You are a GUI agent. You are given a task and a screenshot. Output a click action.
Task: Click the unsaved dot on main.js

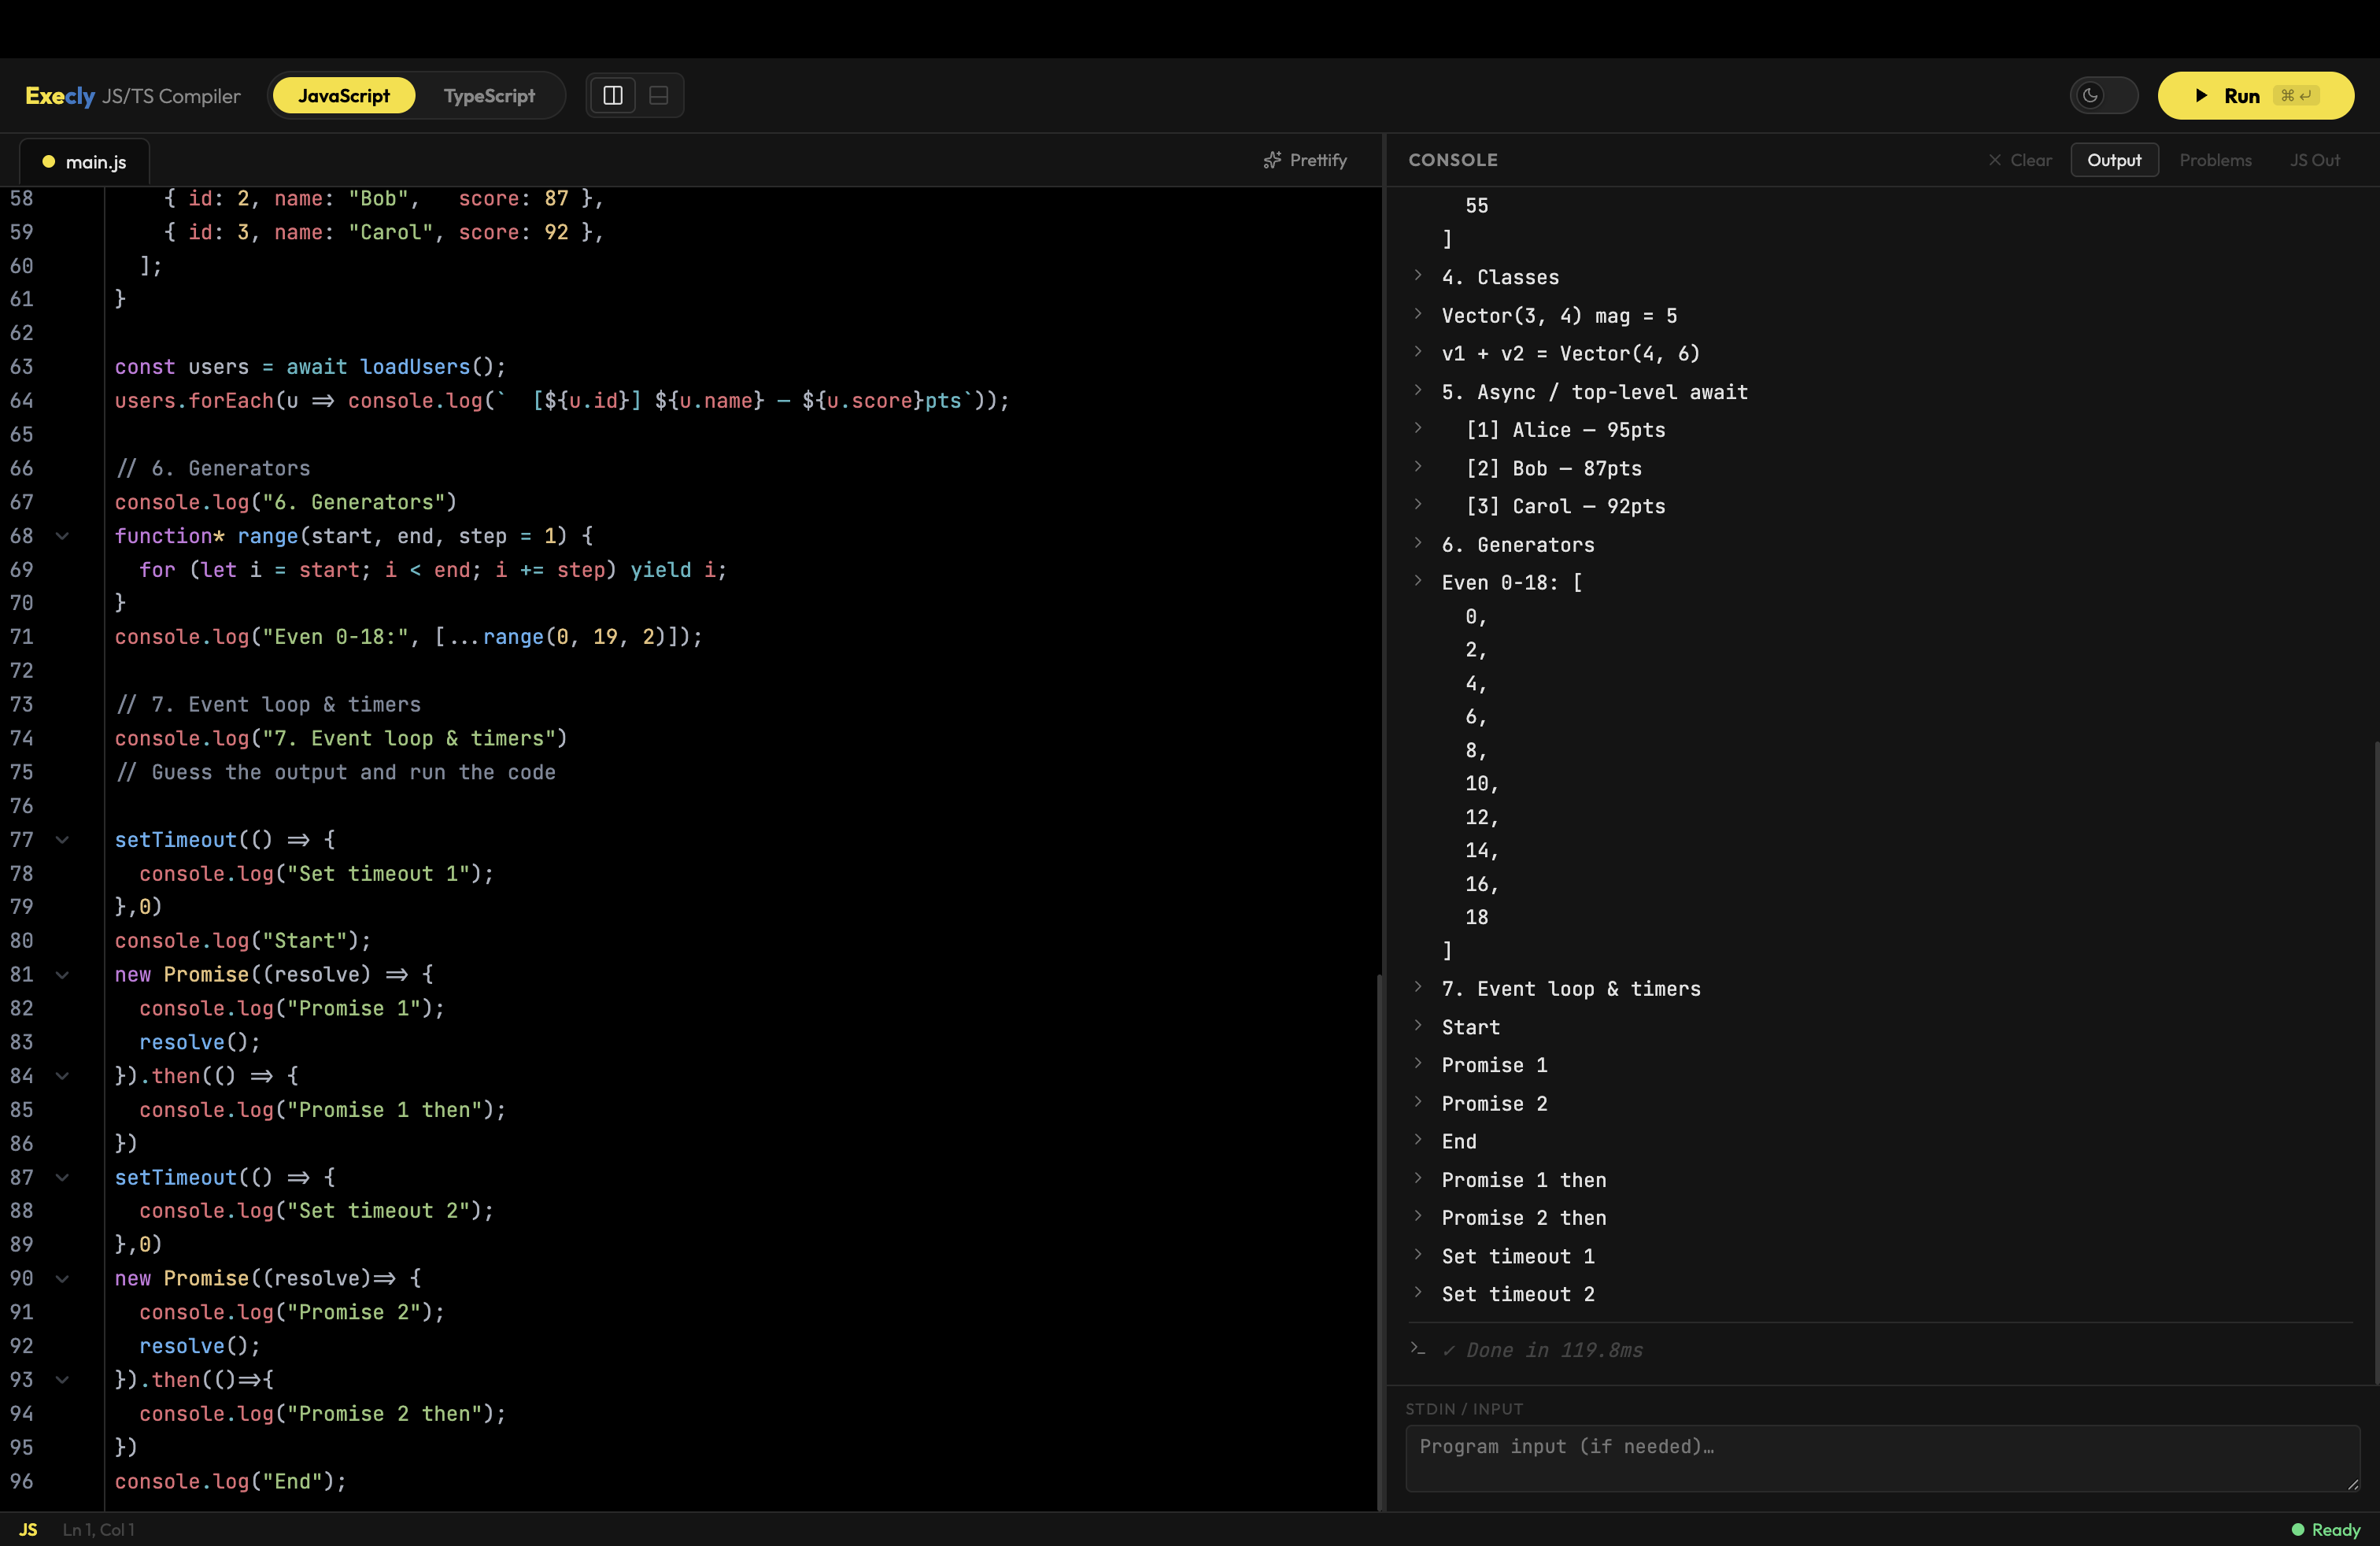[48, 161]
